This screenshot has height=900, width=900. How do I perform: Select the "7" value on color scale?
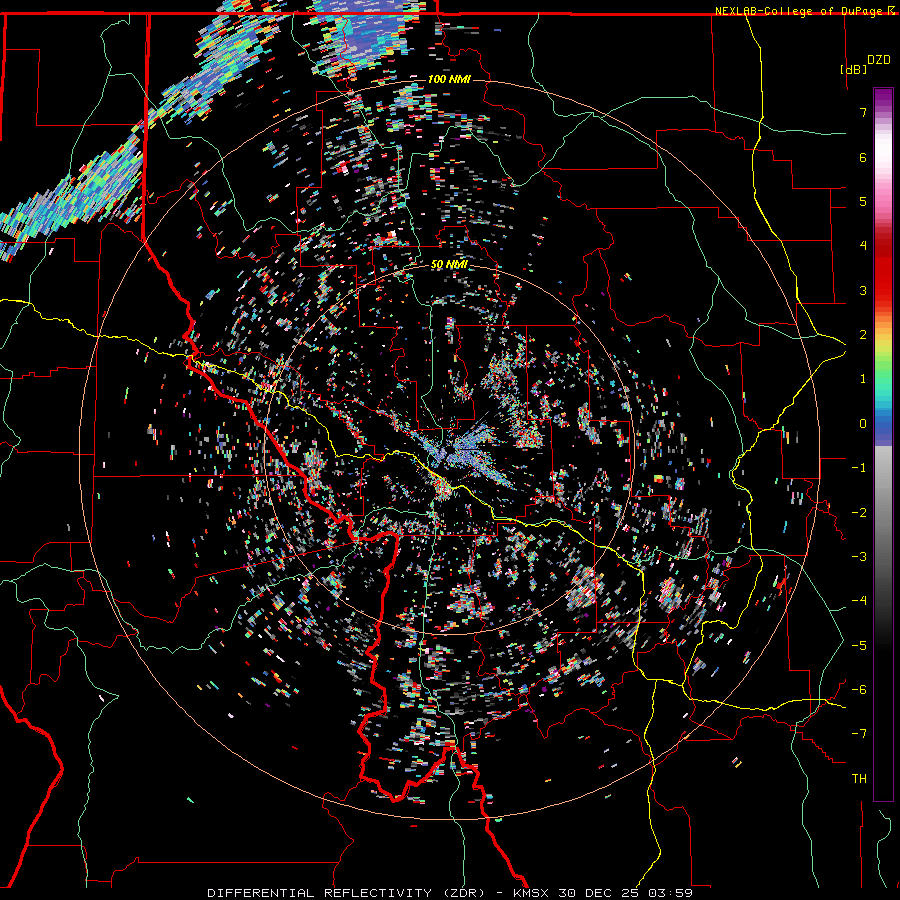pyautogui.click(x=863, y=112)
